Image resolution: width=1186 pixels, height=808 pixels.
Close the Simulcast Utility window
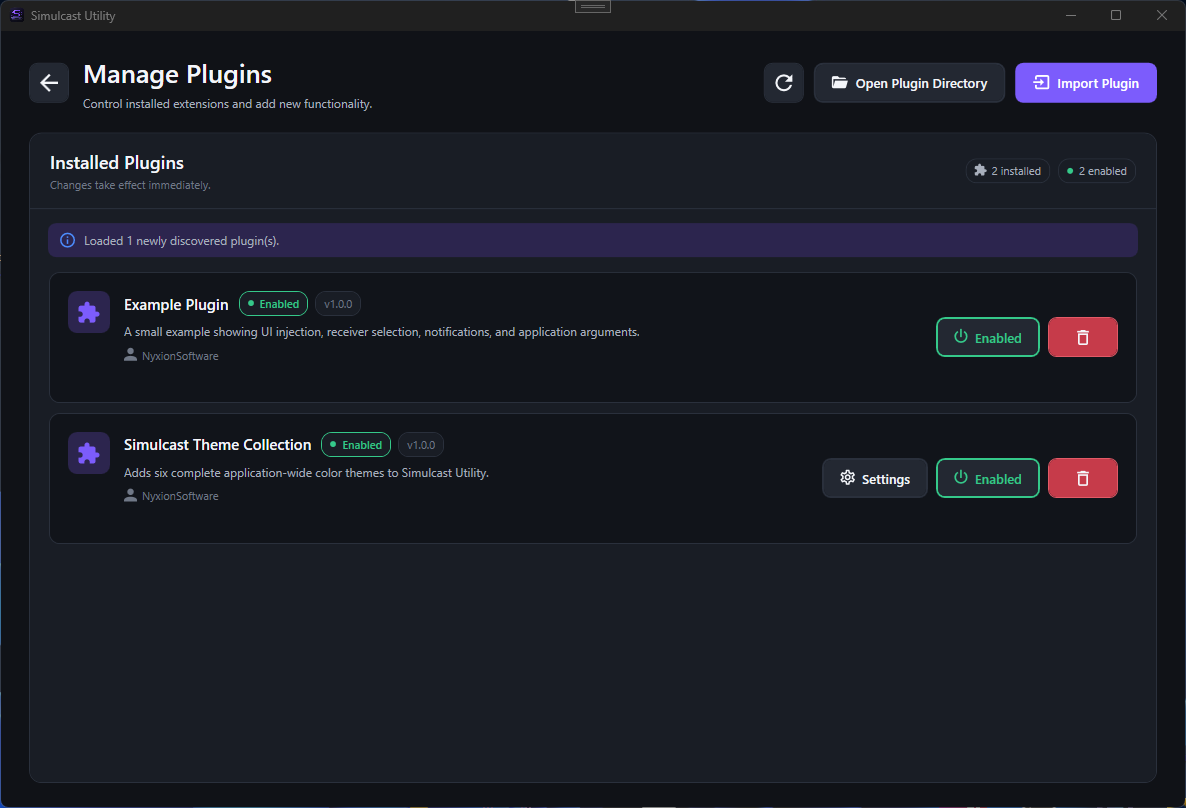[x=1162, y=15]
